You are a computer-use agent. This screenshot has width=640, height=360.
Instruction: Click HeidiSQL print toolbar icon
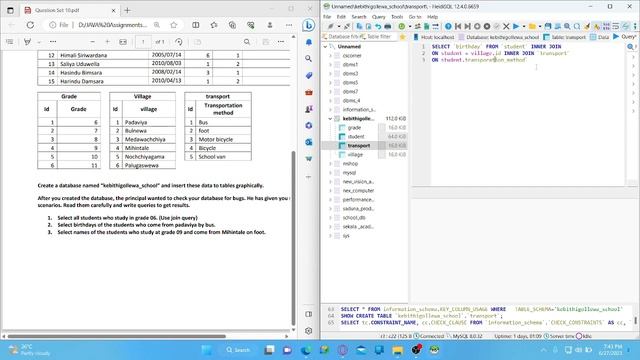[387, 27]
